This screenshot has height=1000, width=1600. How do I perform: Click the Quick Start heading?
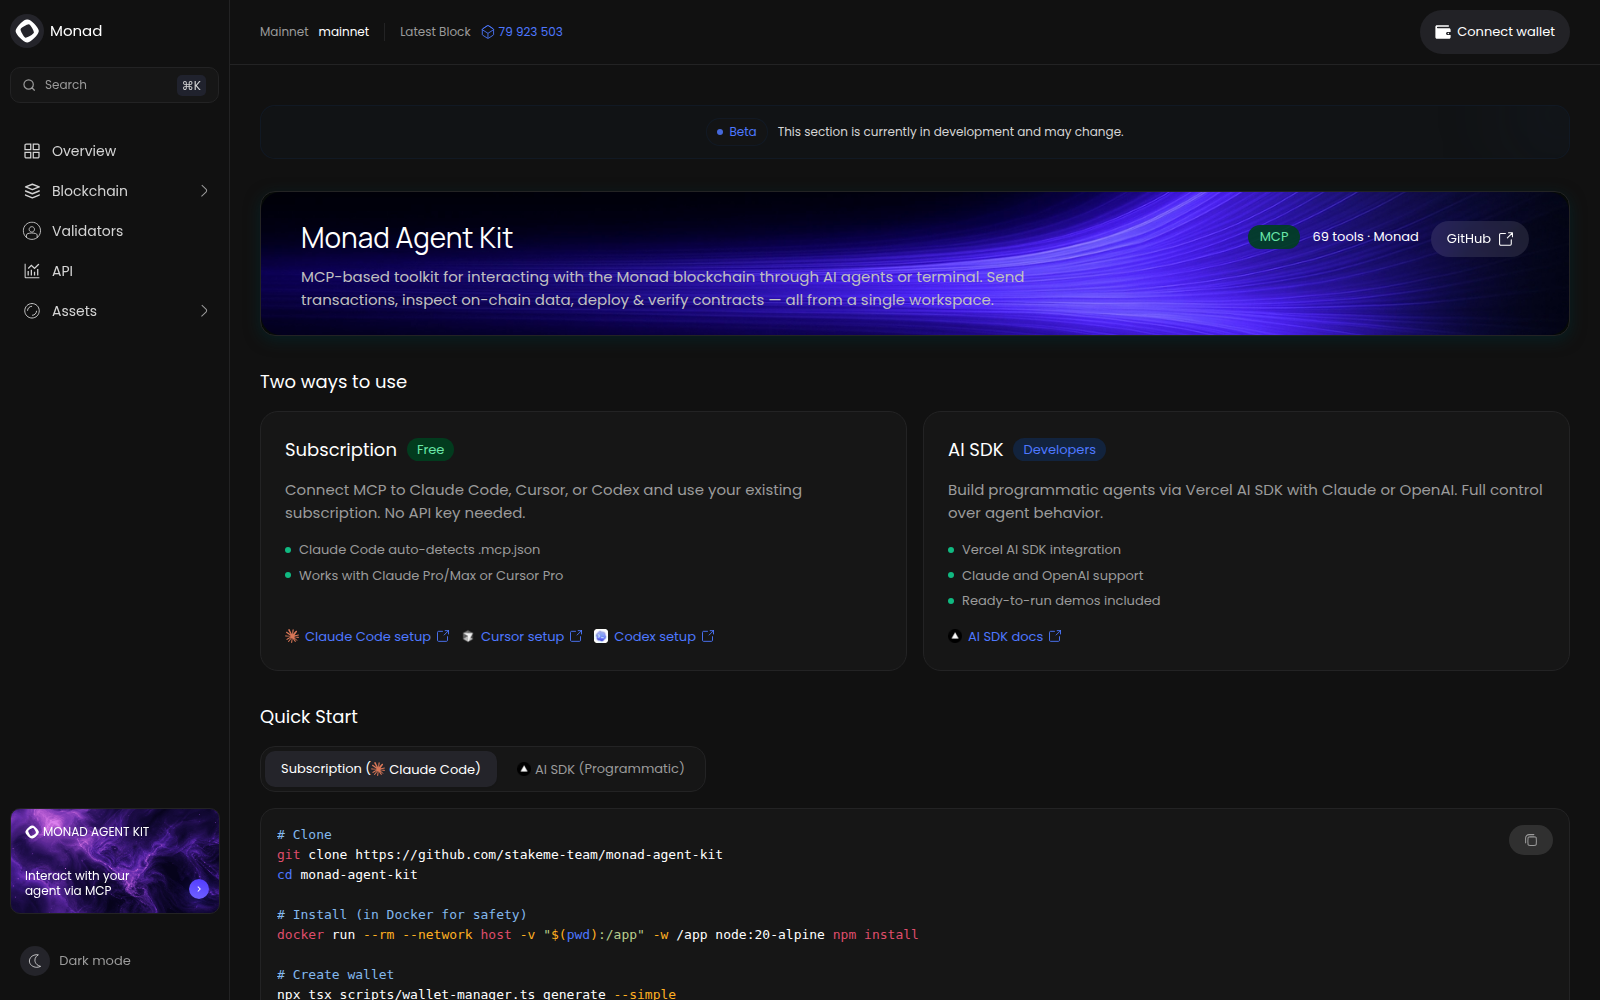tap(309, 717)
